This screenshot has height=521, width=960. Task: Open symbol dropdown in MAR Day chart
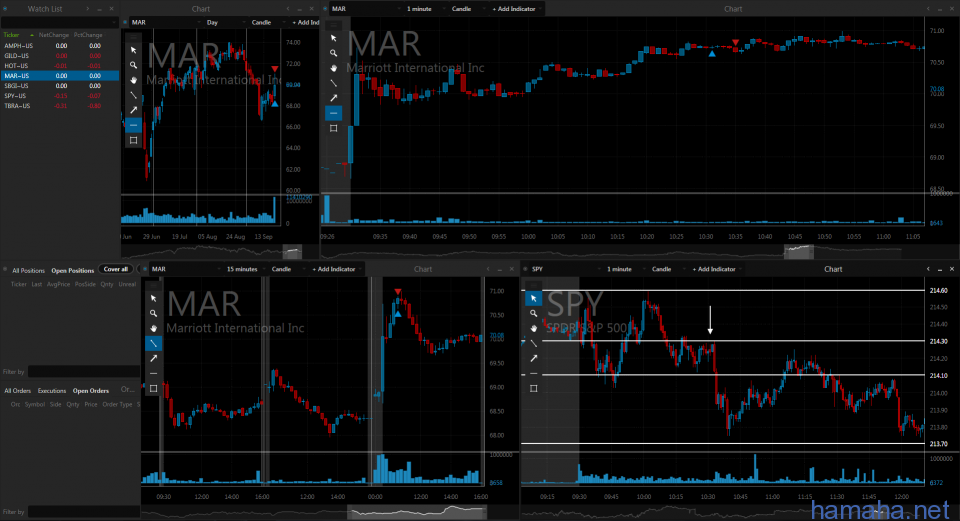point(164,22)
